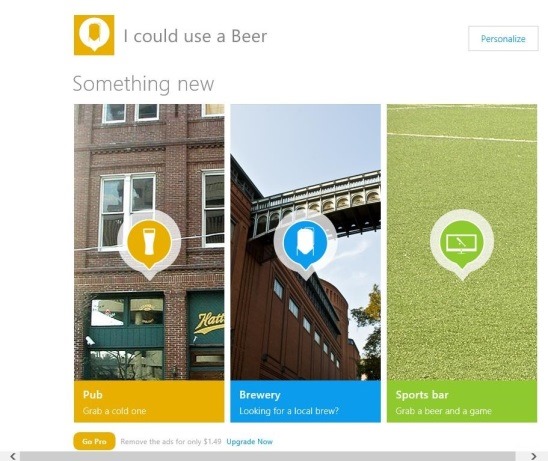
Task: Click the 'Grab a cold one' subtitle
Action: coord(115,411)
